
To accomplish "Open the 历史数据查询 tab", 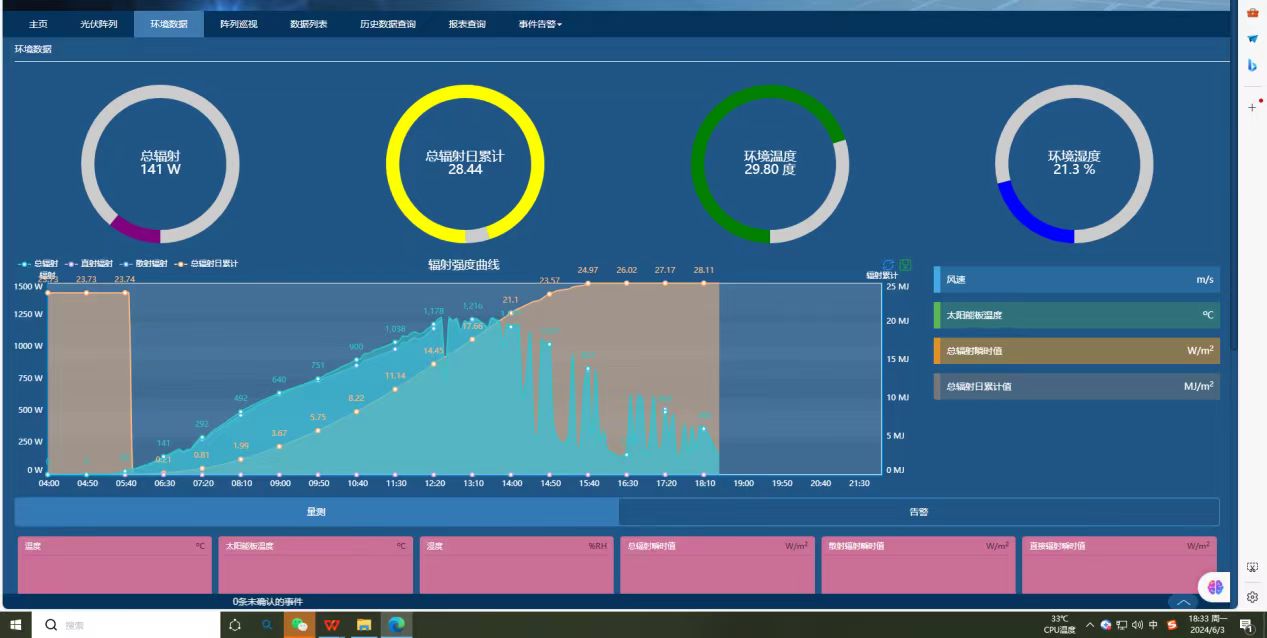I will click(x=387, y=24).
